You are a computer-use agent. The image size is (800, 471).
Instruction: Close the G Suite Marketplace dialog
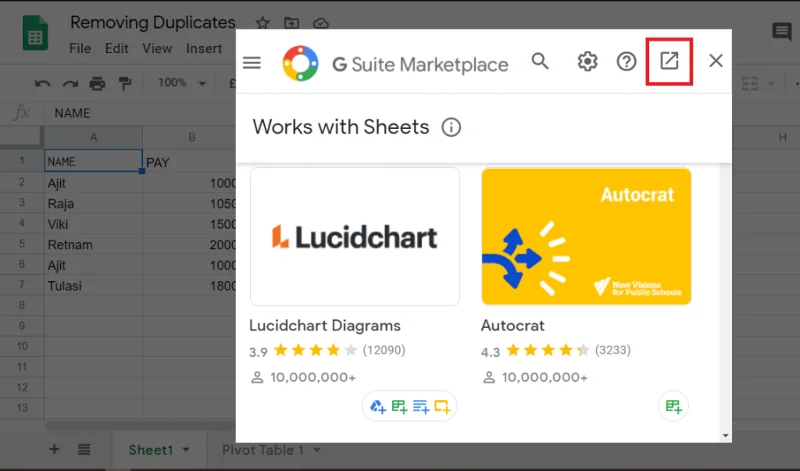(716, 61)
